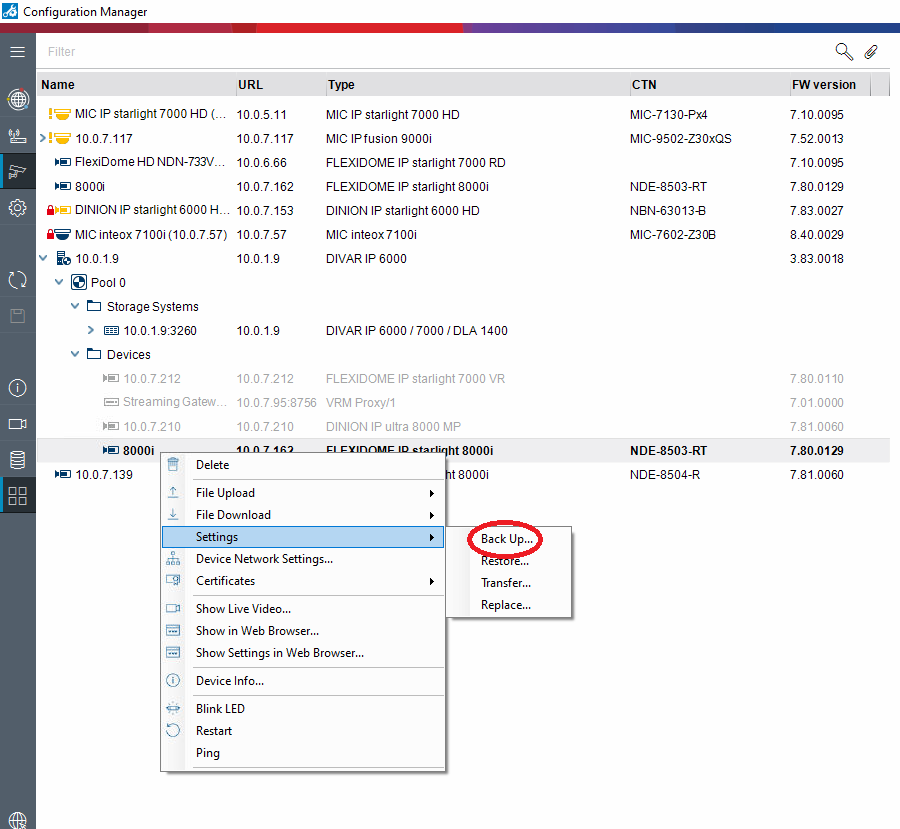
Task: Select the MIC inteox 7100i row
Action: (x=463, y=234)
